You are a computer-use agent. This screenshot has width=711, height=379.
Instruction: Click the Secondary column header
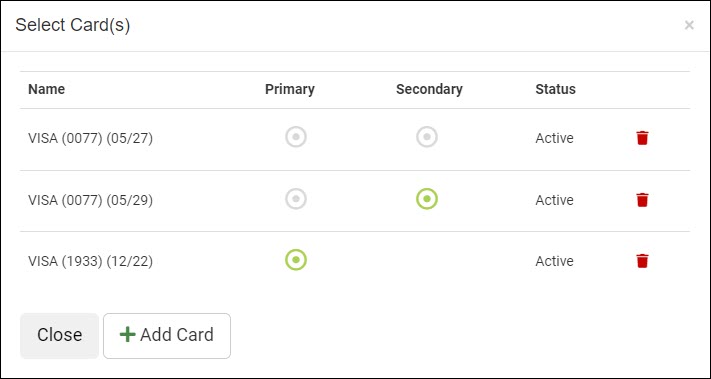pos(429,89)
